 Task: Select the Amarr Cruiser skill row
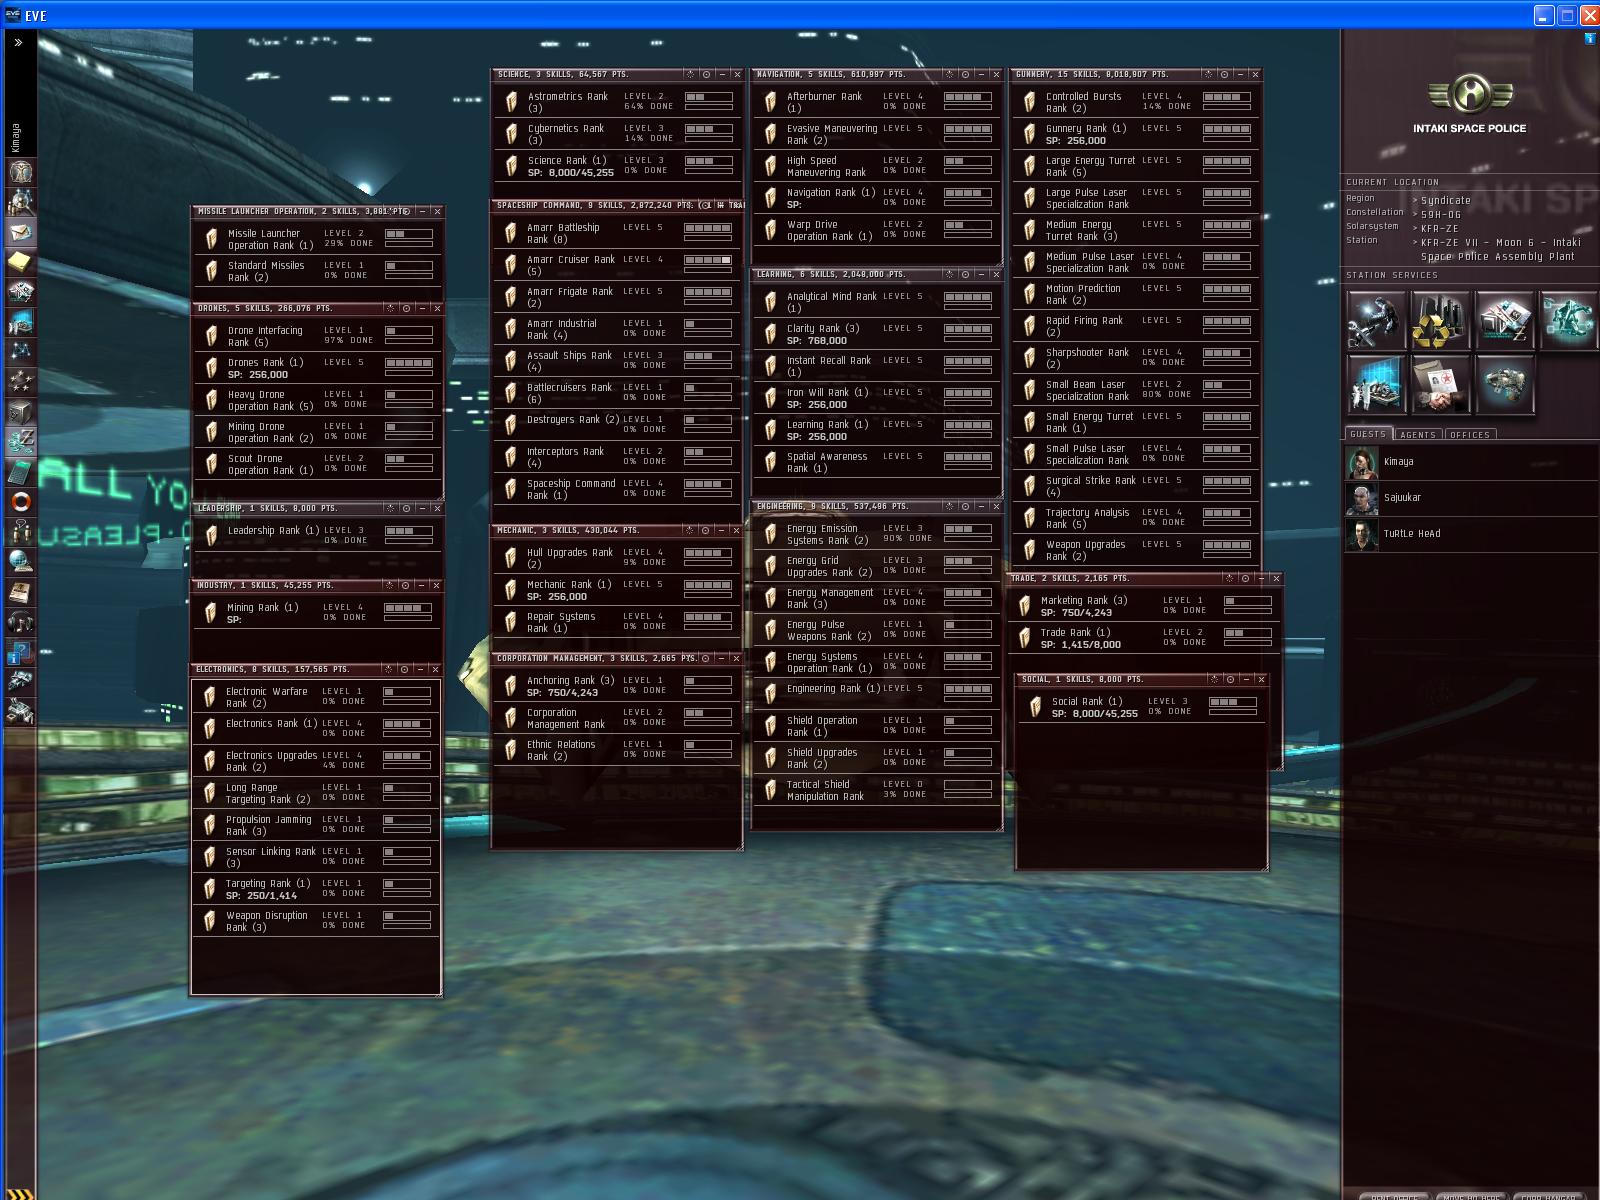(617, 265)
